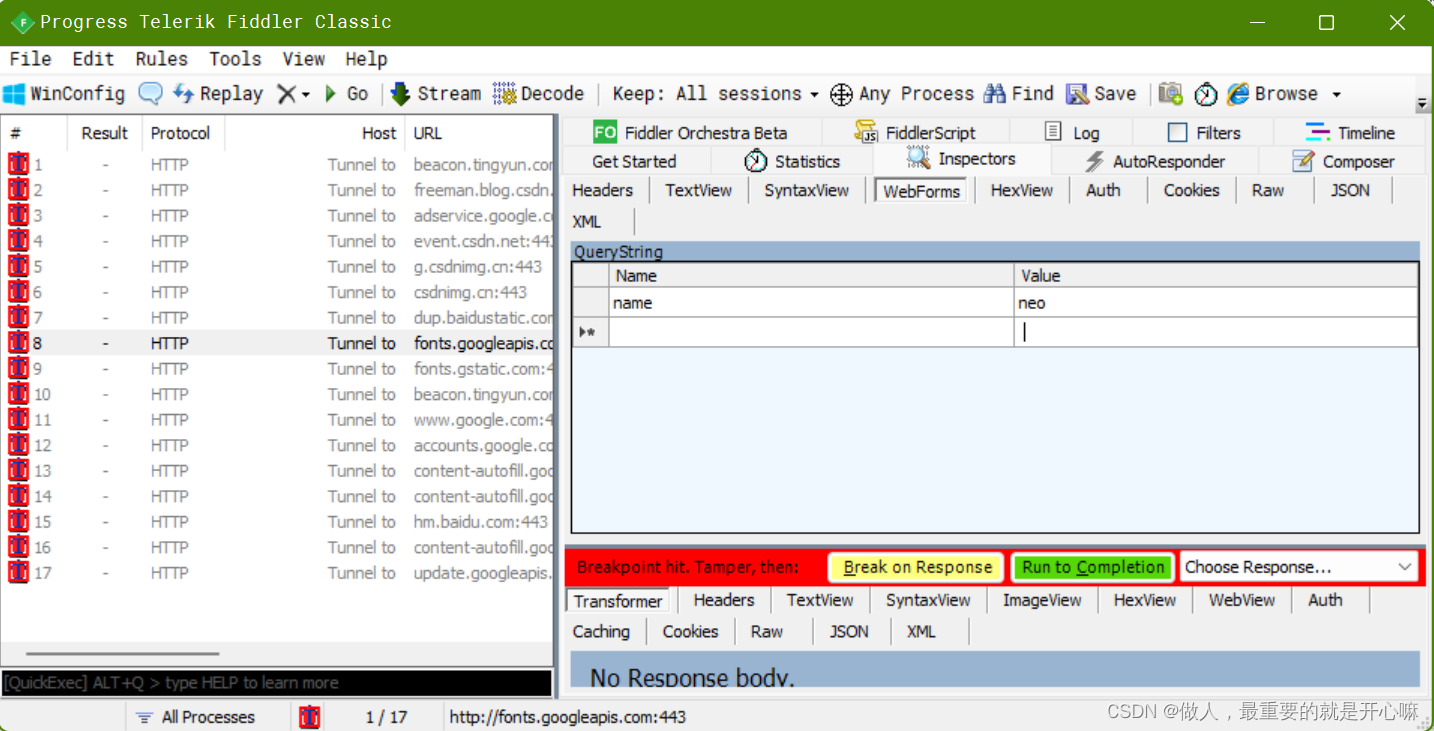Click the Save toolbar button
1434x731 pixels.
1101,94
